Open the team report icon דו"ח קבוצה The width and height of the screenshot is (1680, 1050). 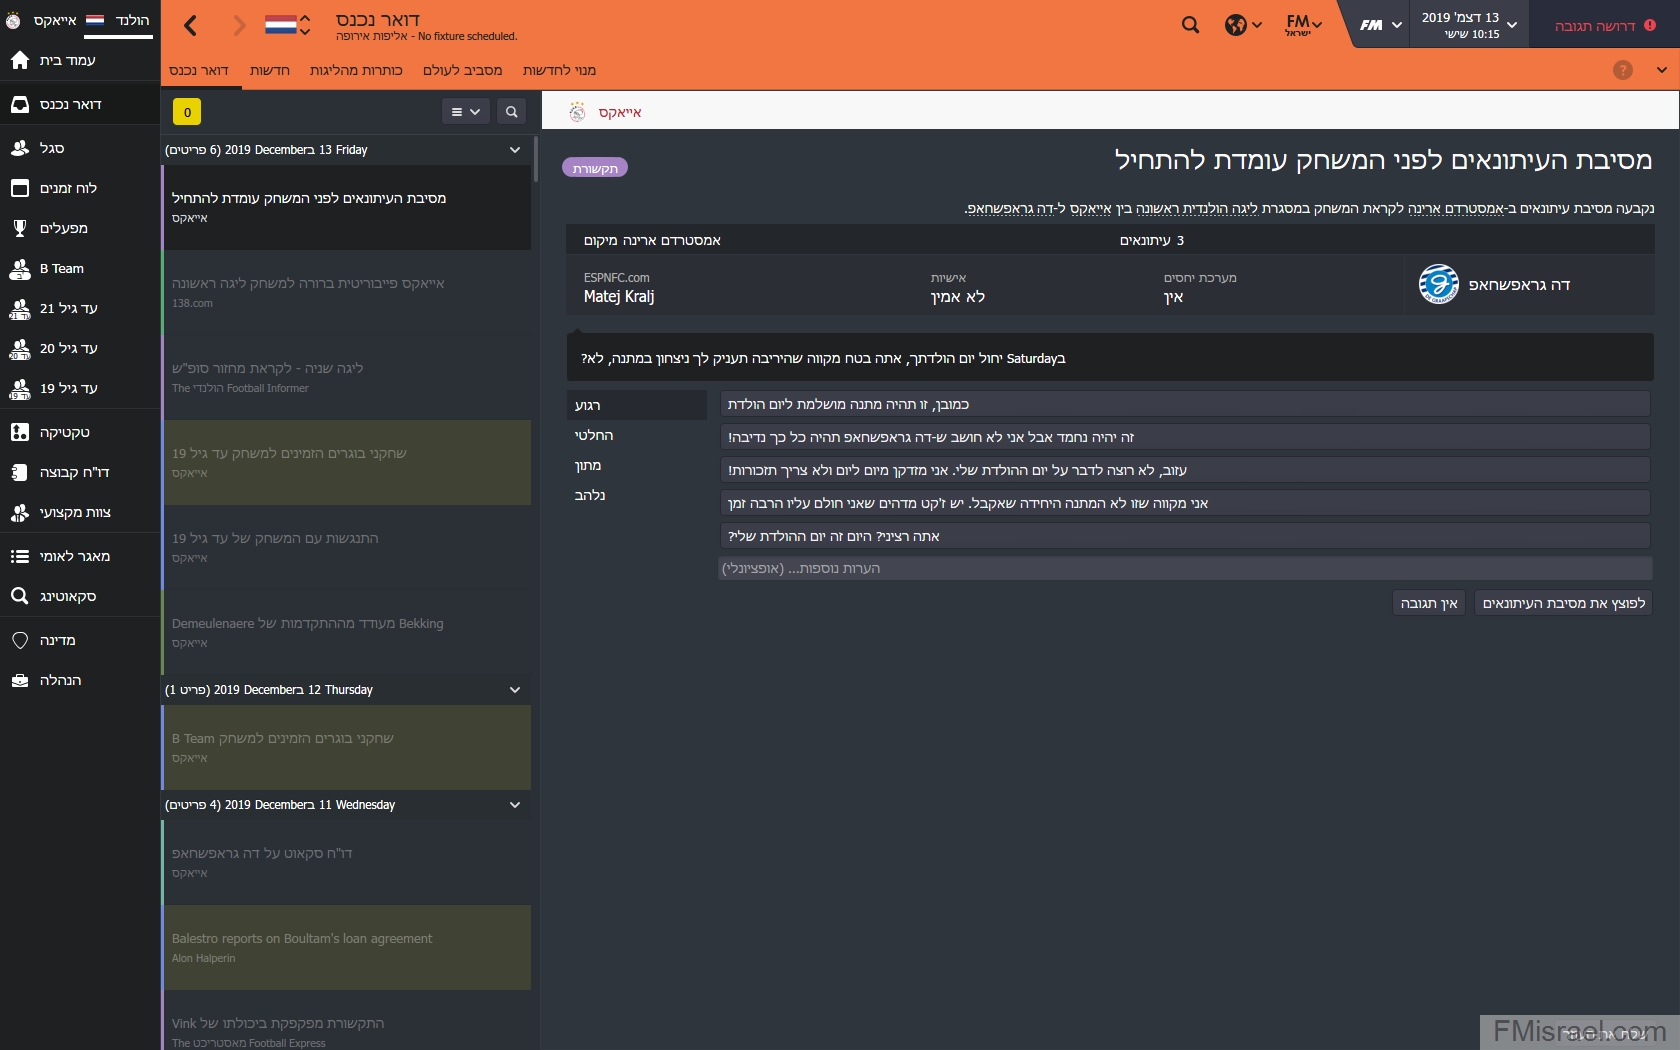[20, 472]
